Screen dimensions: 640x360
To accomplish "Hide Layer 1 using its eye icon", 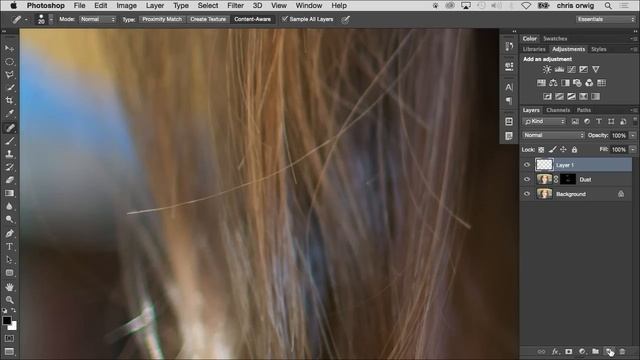I will [x=527, y=165].
